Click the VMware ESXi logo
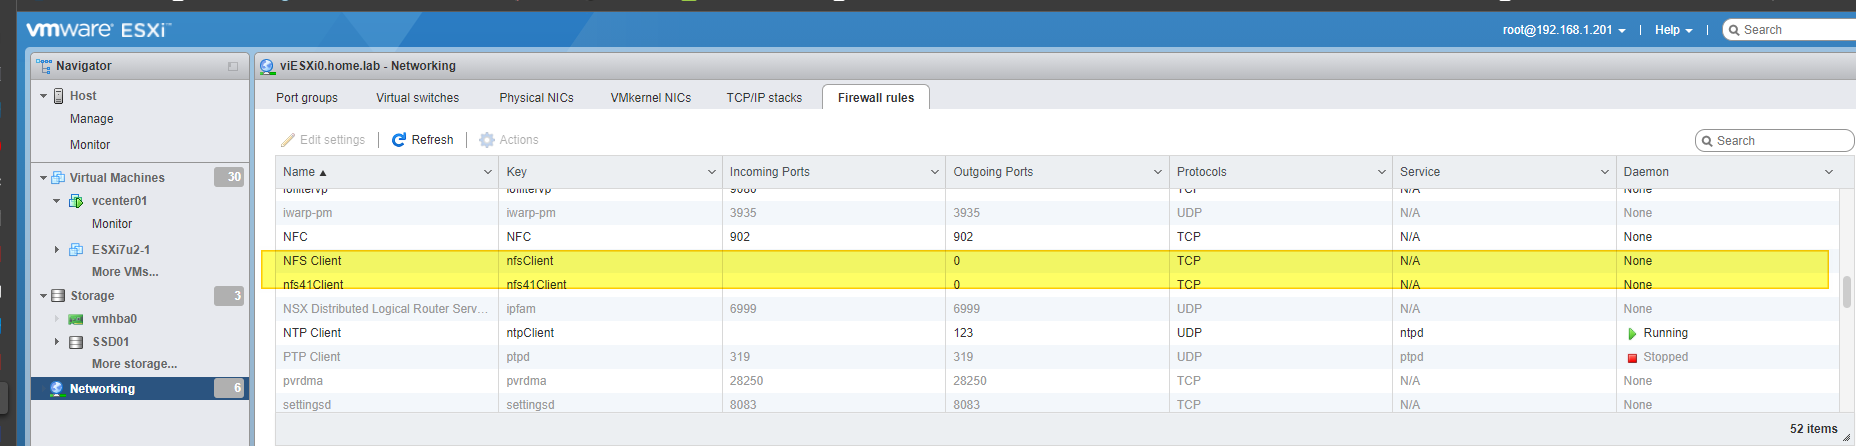This screenshot has height=446, width=1856. 98,30
